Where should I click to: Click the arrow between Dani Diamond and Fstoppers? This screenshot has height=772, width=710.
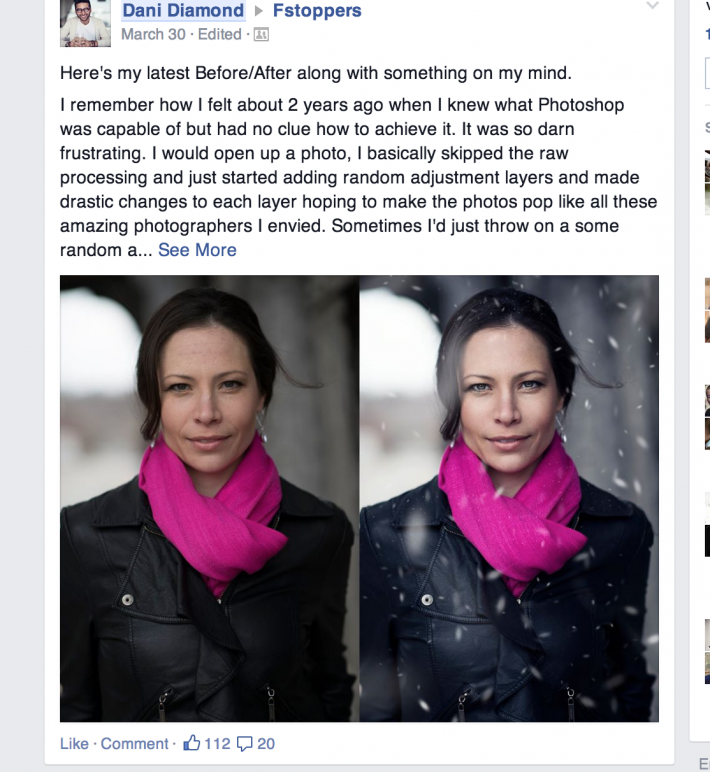pyautogui.click(x=258, y=11)
